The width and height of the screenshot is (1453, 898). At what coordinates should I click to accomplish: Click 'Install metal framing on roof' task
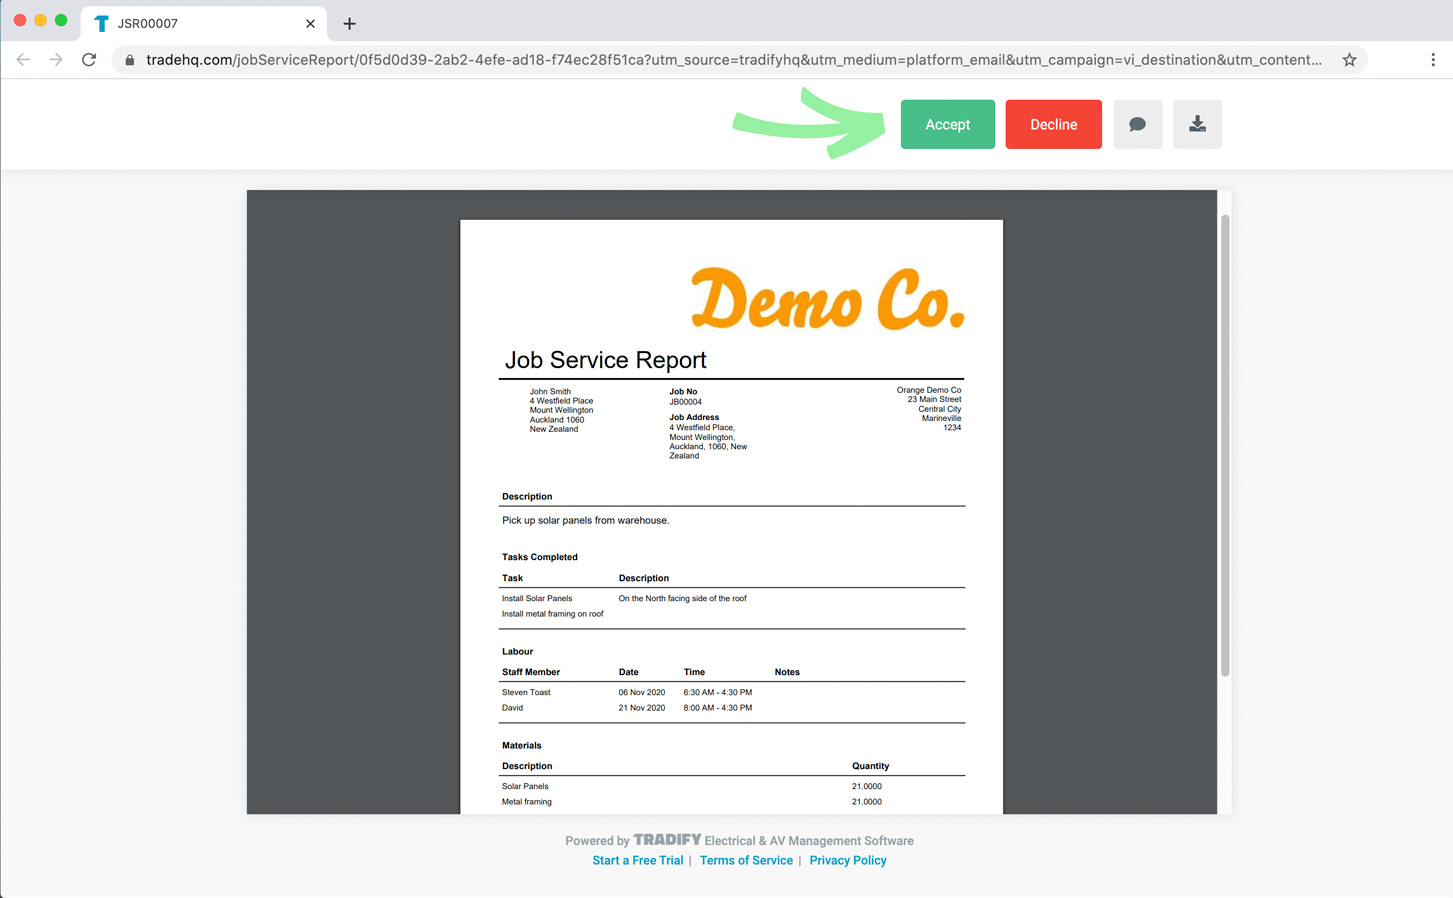[x=552, y=614]
